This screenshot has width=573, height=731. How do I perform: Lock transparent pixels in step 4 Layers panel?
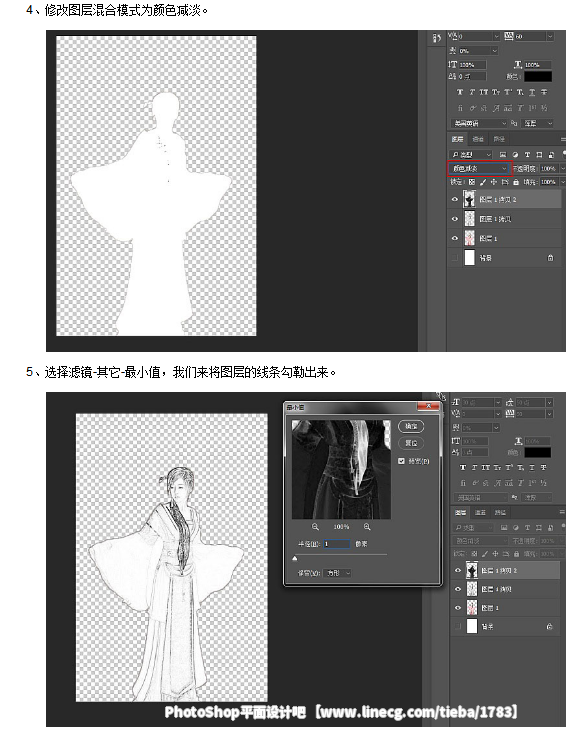tap(472, 182)
